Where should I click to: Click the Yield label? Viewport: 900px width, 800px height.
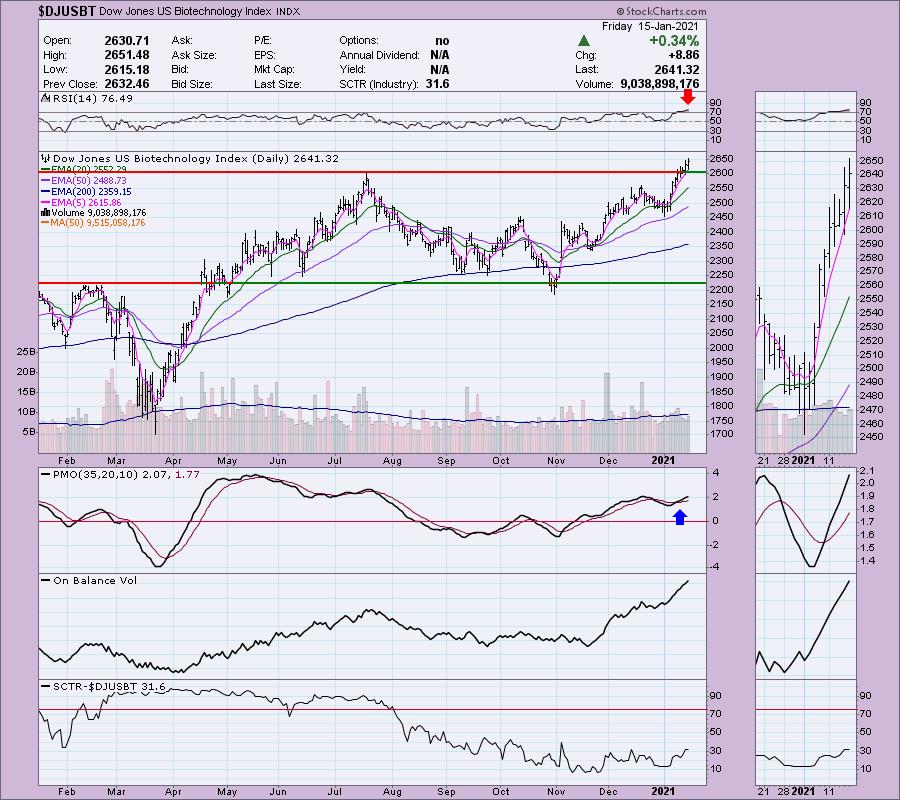coord(352,69)
